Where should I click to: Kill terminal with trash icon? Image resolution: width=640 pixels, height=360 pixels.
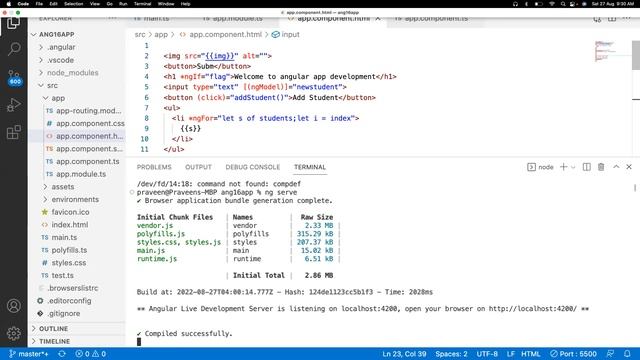[601, 167]
